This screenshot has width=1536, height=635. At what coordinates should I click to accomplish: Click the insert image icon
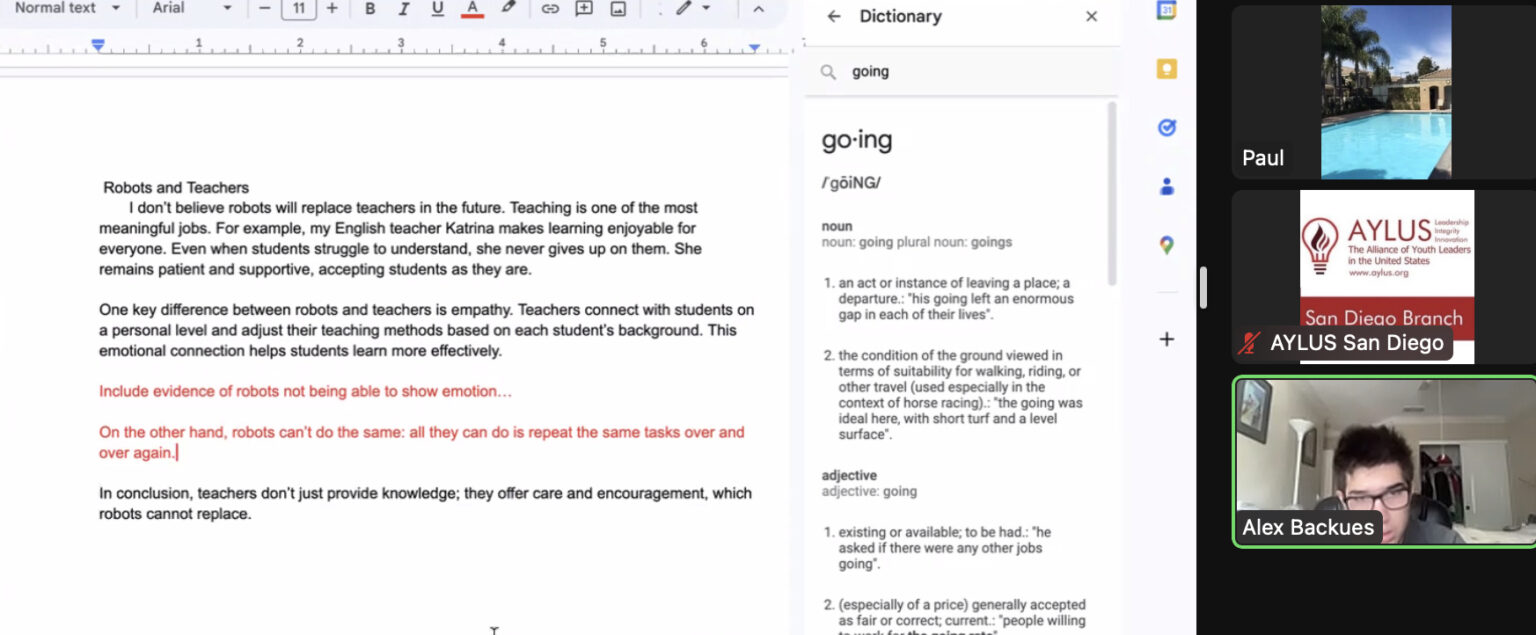[x=618, y=9]
